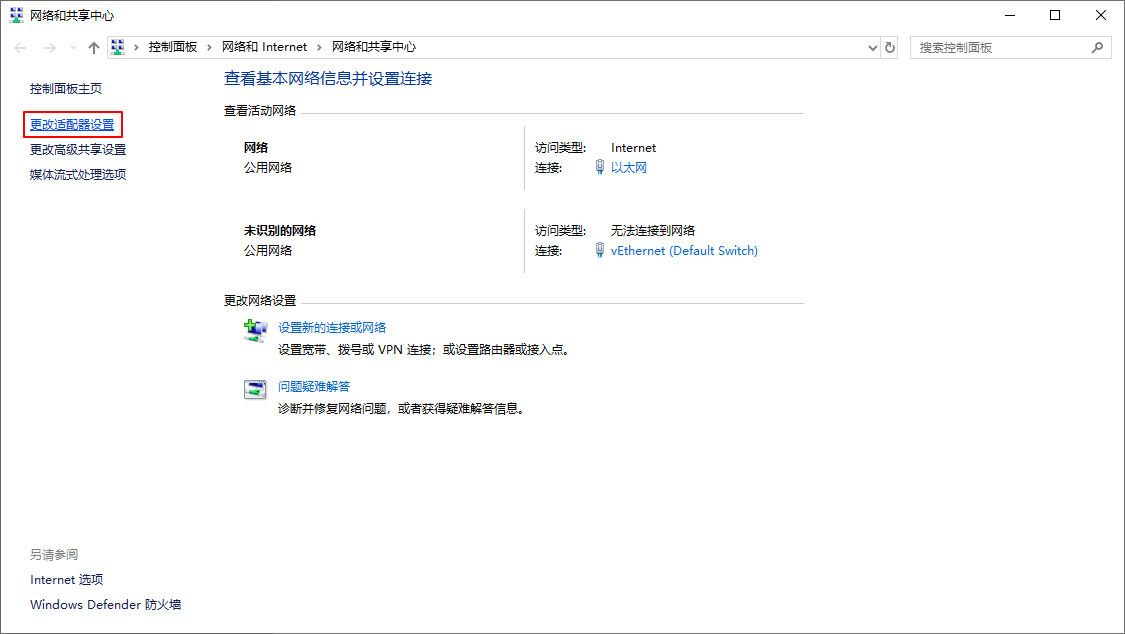Screen dimensions: 1125x634
Task: Click the up-one-level arrow
Action: tap(93, 47)
